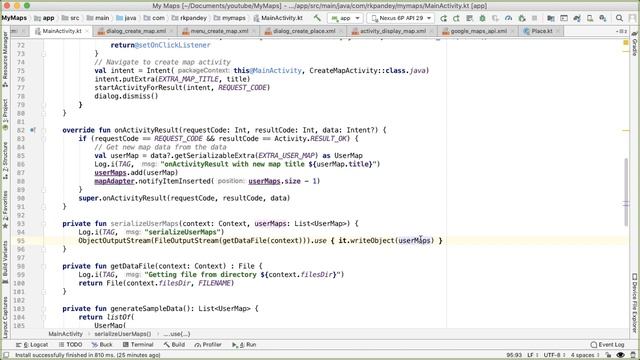Click the Search Everywhere magnifier icon
Screen dimensions: 640x360
point(619,18)
